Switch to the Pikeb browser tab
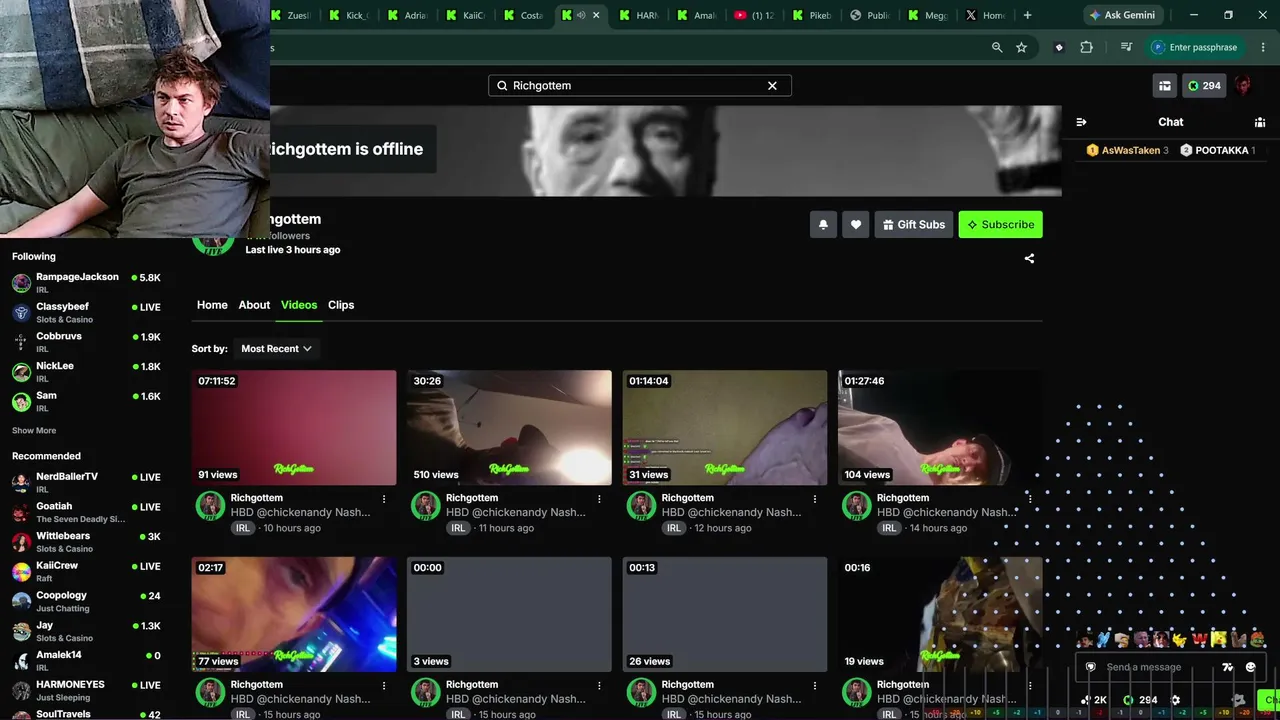The width and height of the screenshot is (1280, 720). pos(811,15)
